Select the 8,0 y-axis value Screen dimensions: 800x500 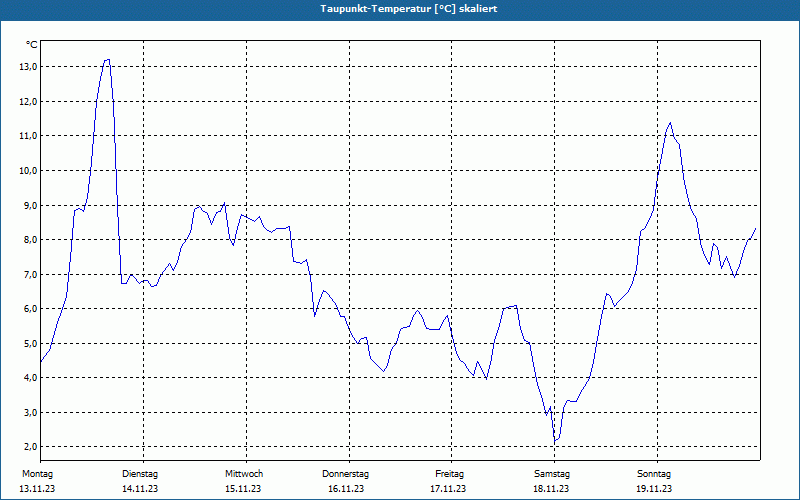[31, 240]
